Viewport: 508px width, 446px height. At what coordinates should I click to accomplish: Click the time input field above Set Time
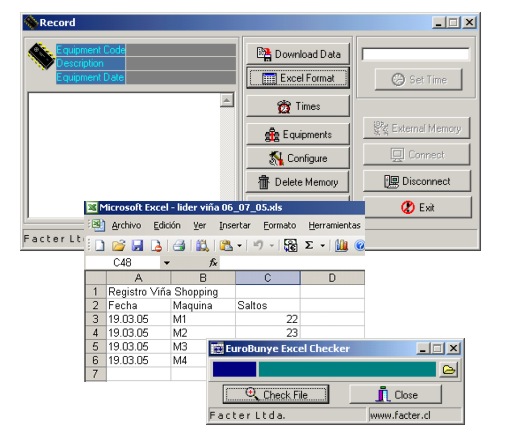click(415, 54)
